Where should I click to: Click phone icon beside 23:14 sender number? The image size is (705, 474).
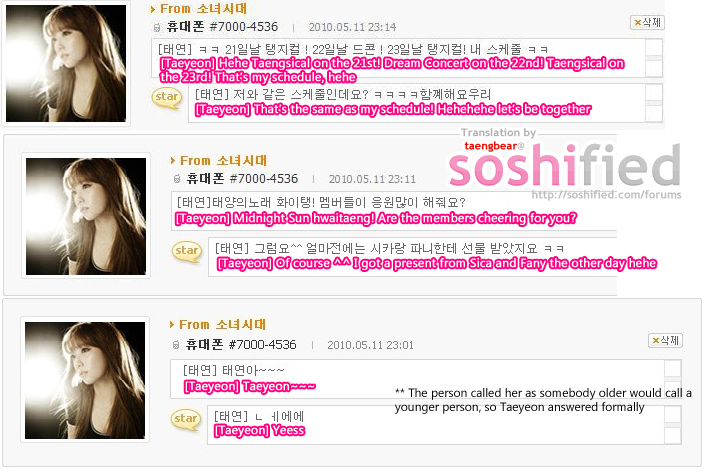[x=157, y=28]
